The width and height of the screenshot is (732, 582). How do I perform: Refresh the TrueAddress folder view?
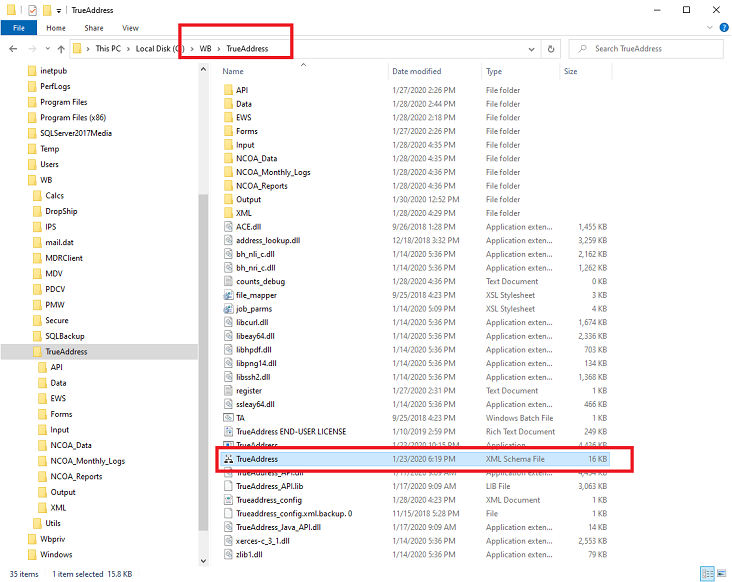(551, 49)
